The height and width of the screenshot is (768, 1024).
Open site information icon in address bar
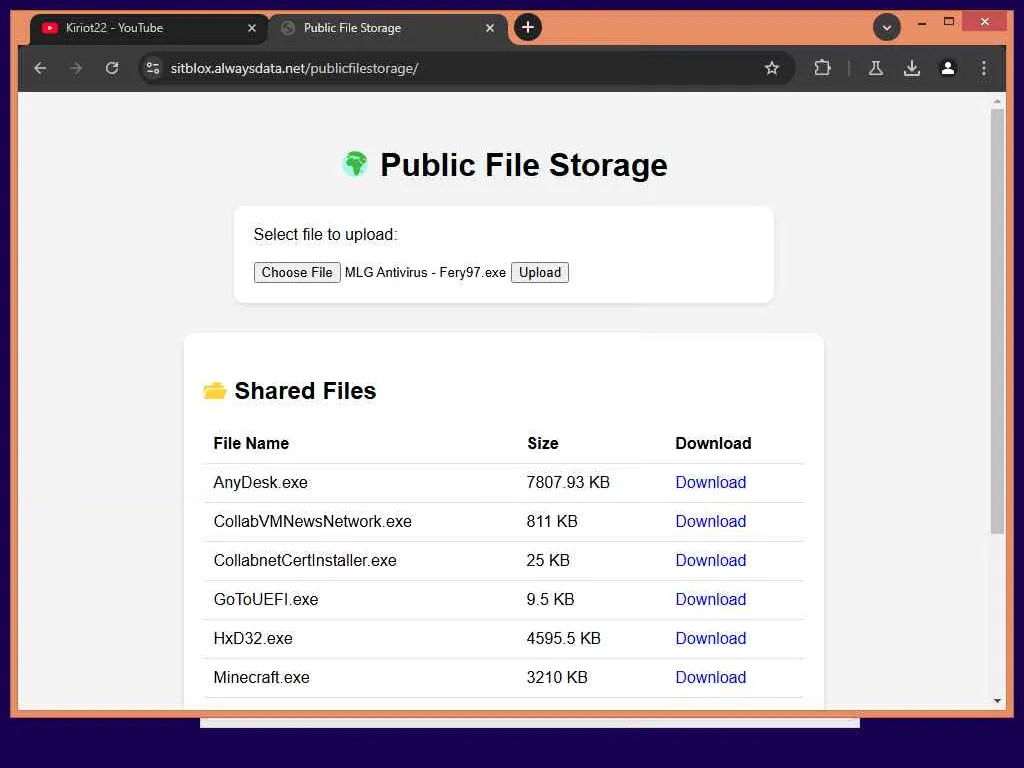pos(153,68)
